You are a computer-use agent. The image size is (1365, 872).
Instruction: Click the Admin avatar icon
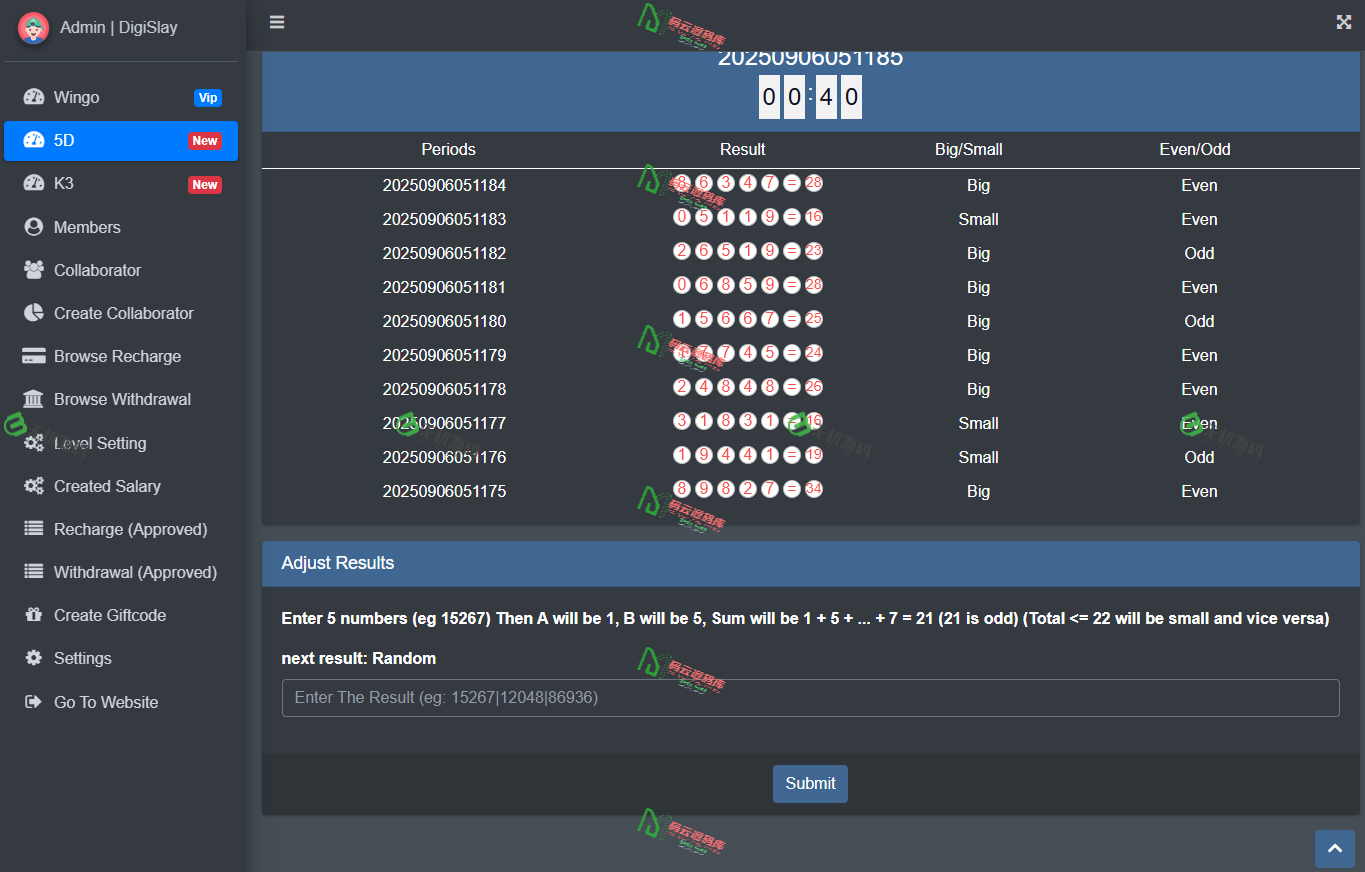34,28
